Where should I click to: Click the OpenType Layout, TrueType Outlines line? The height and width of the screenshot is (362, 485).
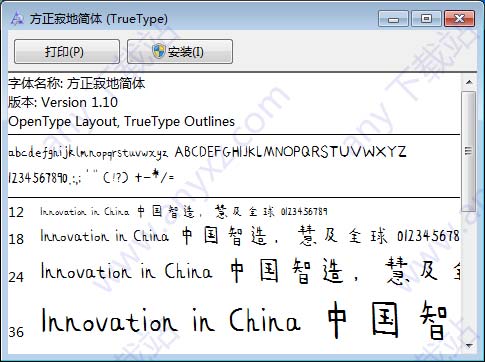coord(121,121)
